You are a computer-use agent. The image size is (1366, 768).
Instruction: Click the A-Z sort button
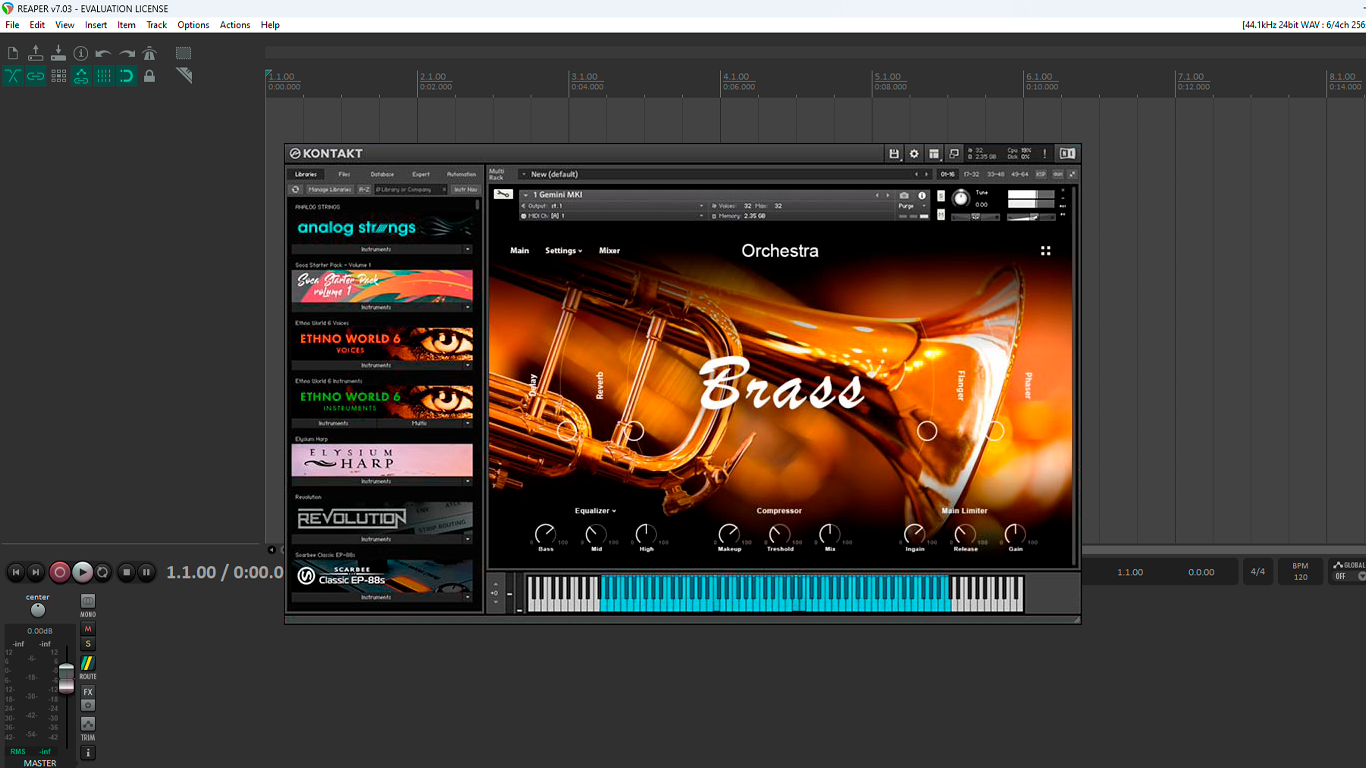click(x=364, y=189)
